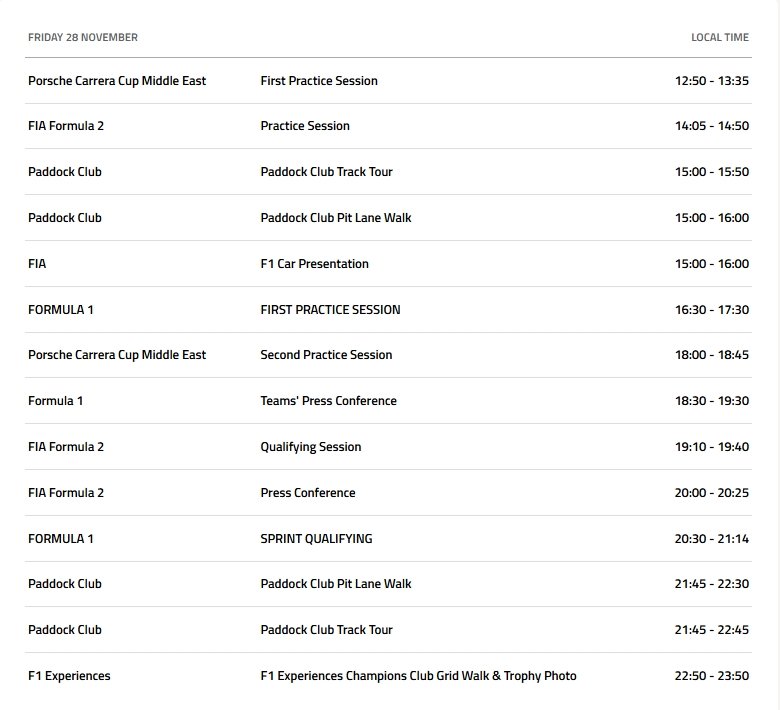The image size is (780, 710).
Task: Open the Teams' Press Conference event
Action: 328,401
